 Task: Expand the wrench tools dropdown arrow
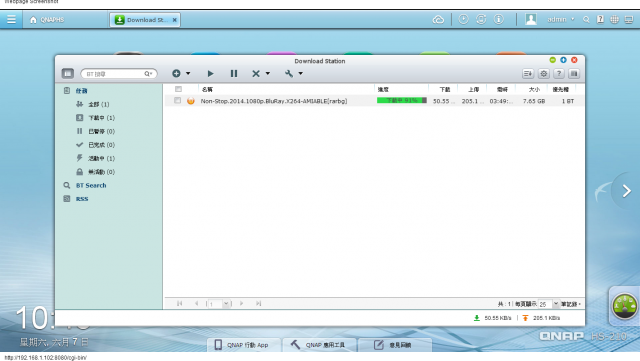[300, 74]
